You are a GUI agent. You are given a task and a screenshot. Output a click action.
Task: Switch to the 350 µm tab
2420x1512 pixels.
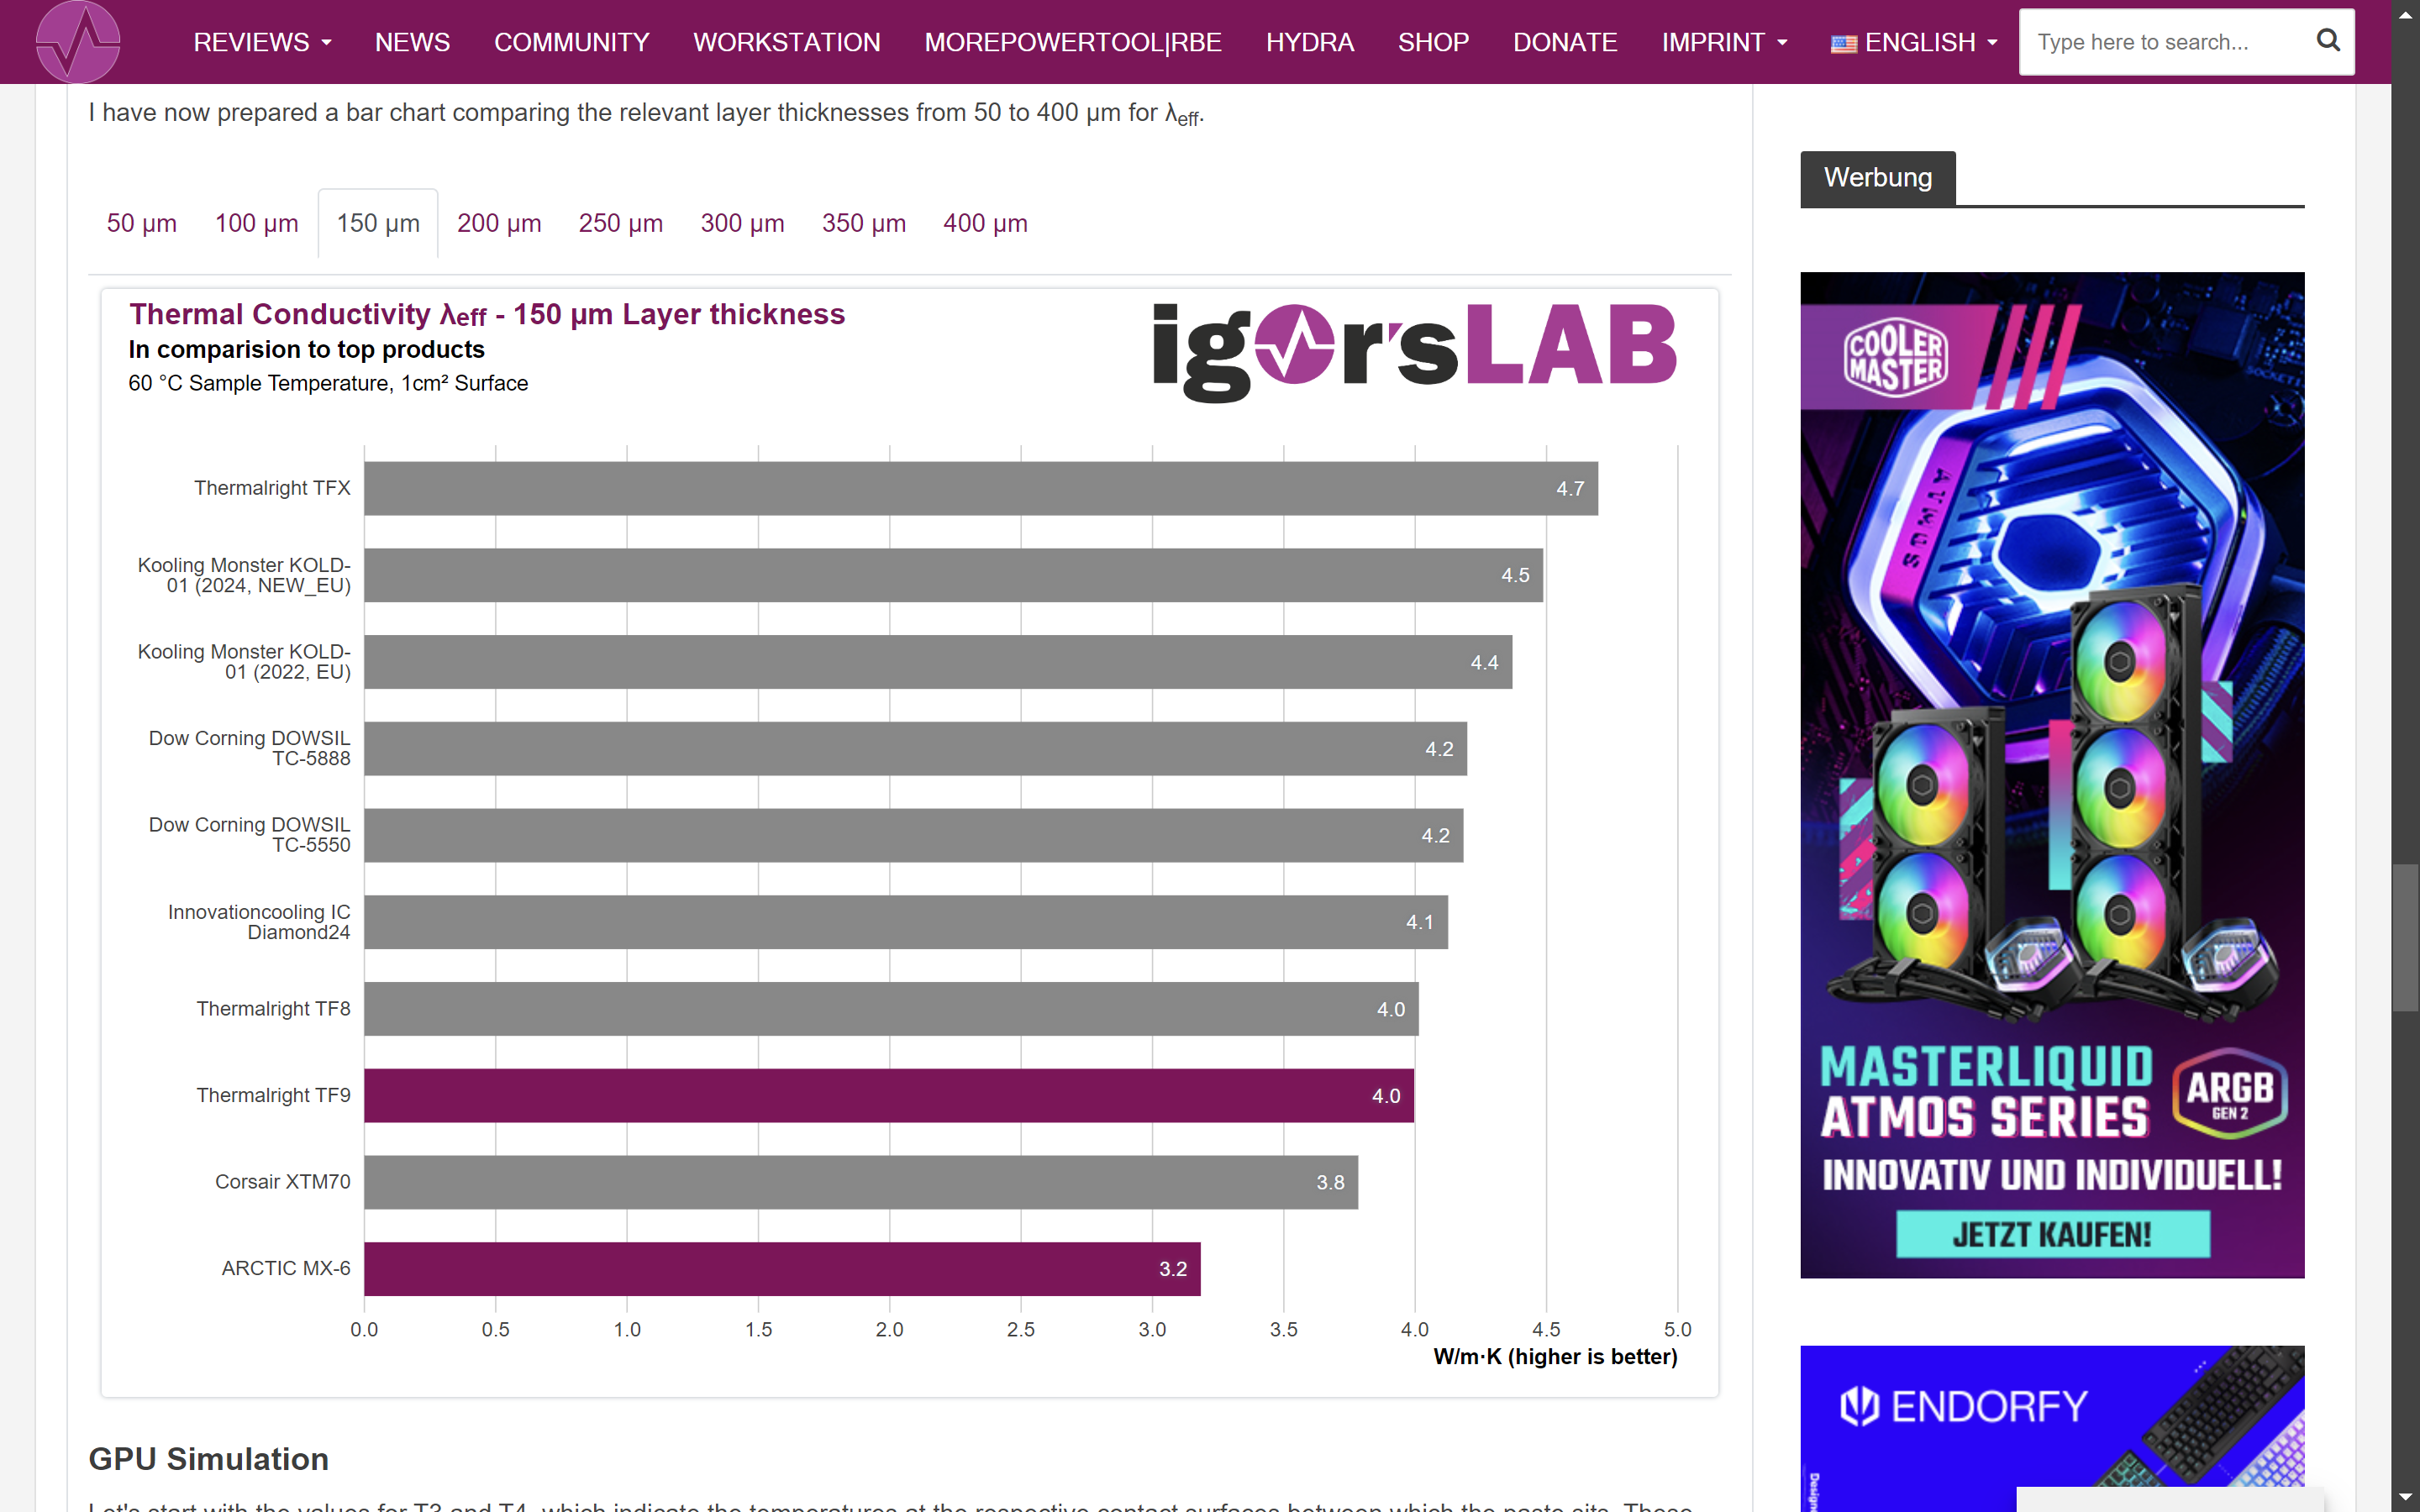click(863, 223)
